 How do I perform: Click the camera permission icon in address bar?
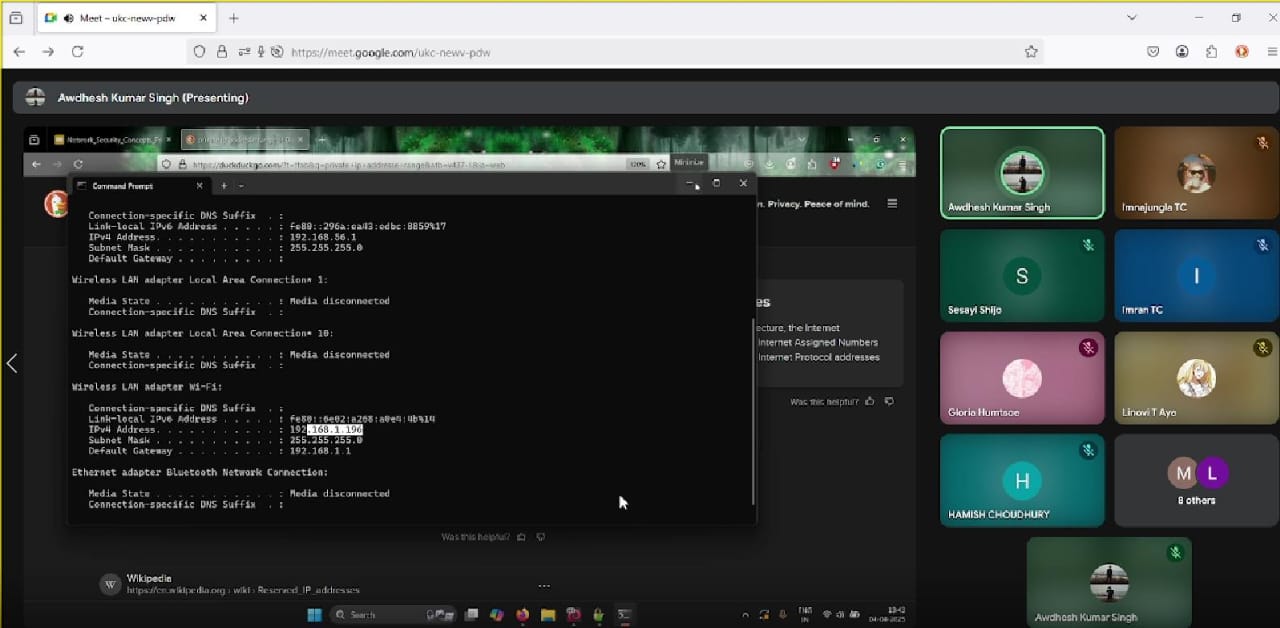click(x=277, y=52)
